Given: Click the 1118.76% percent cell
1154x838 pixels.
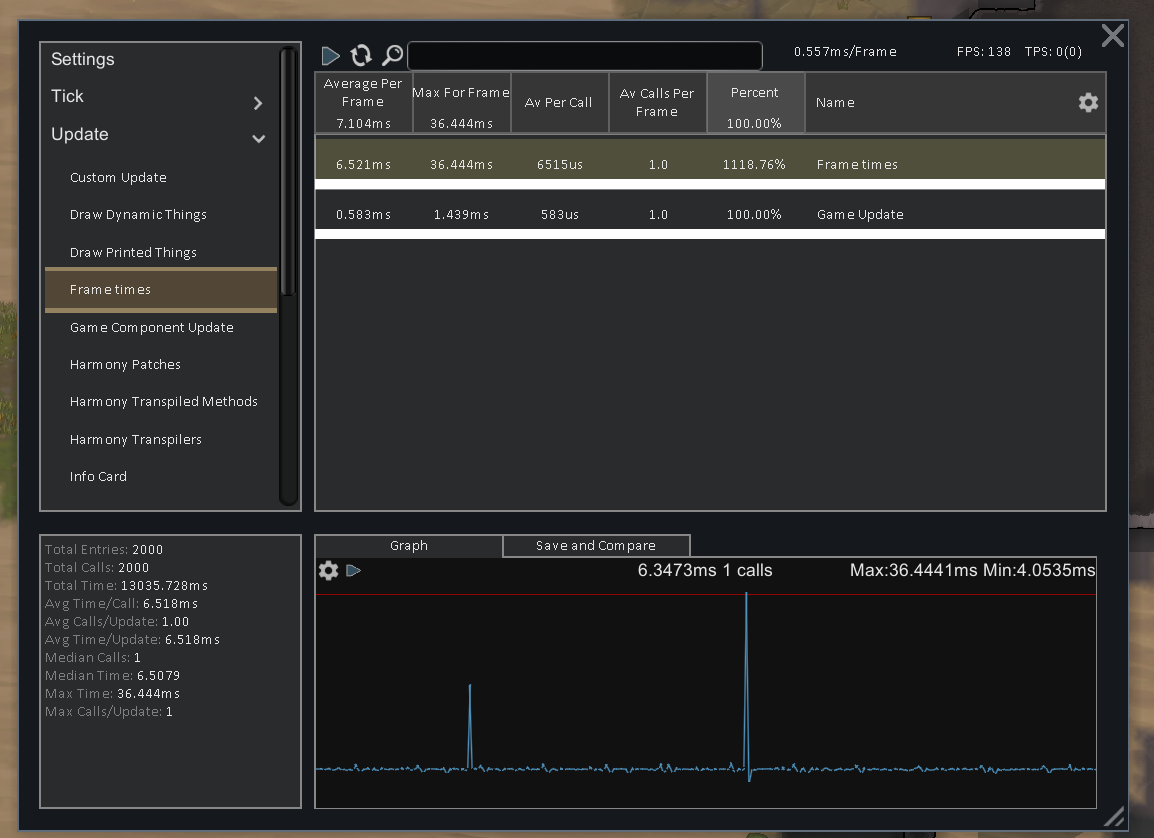Looking at the screenshot, I should point(754,165).
